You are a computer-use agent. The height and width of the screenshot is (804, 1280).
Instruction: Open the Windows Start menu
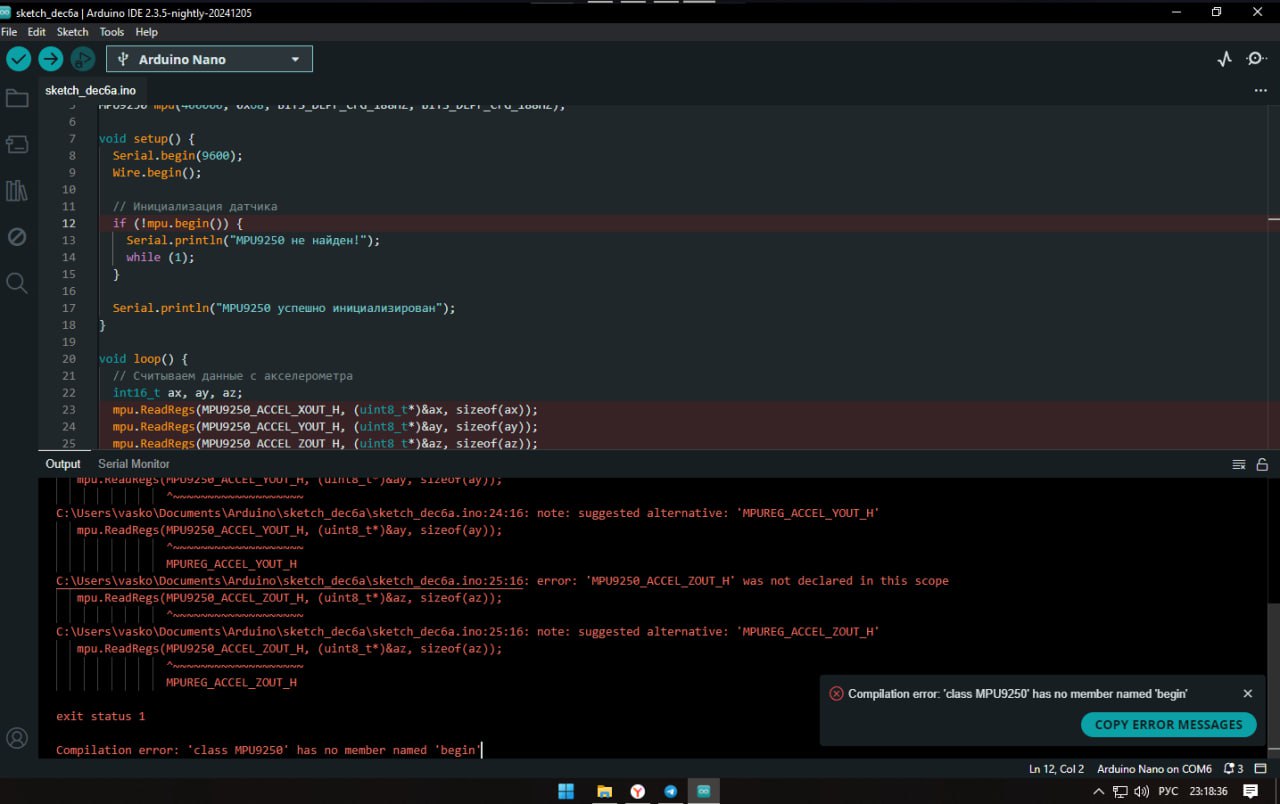pos(566,791)
